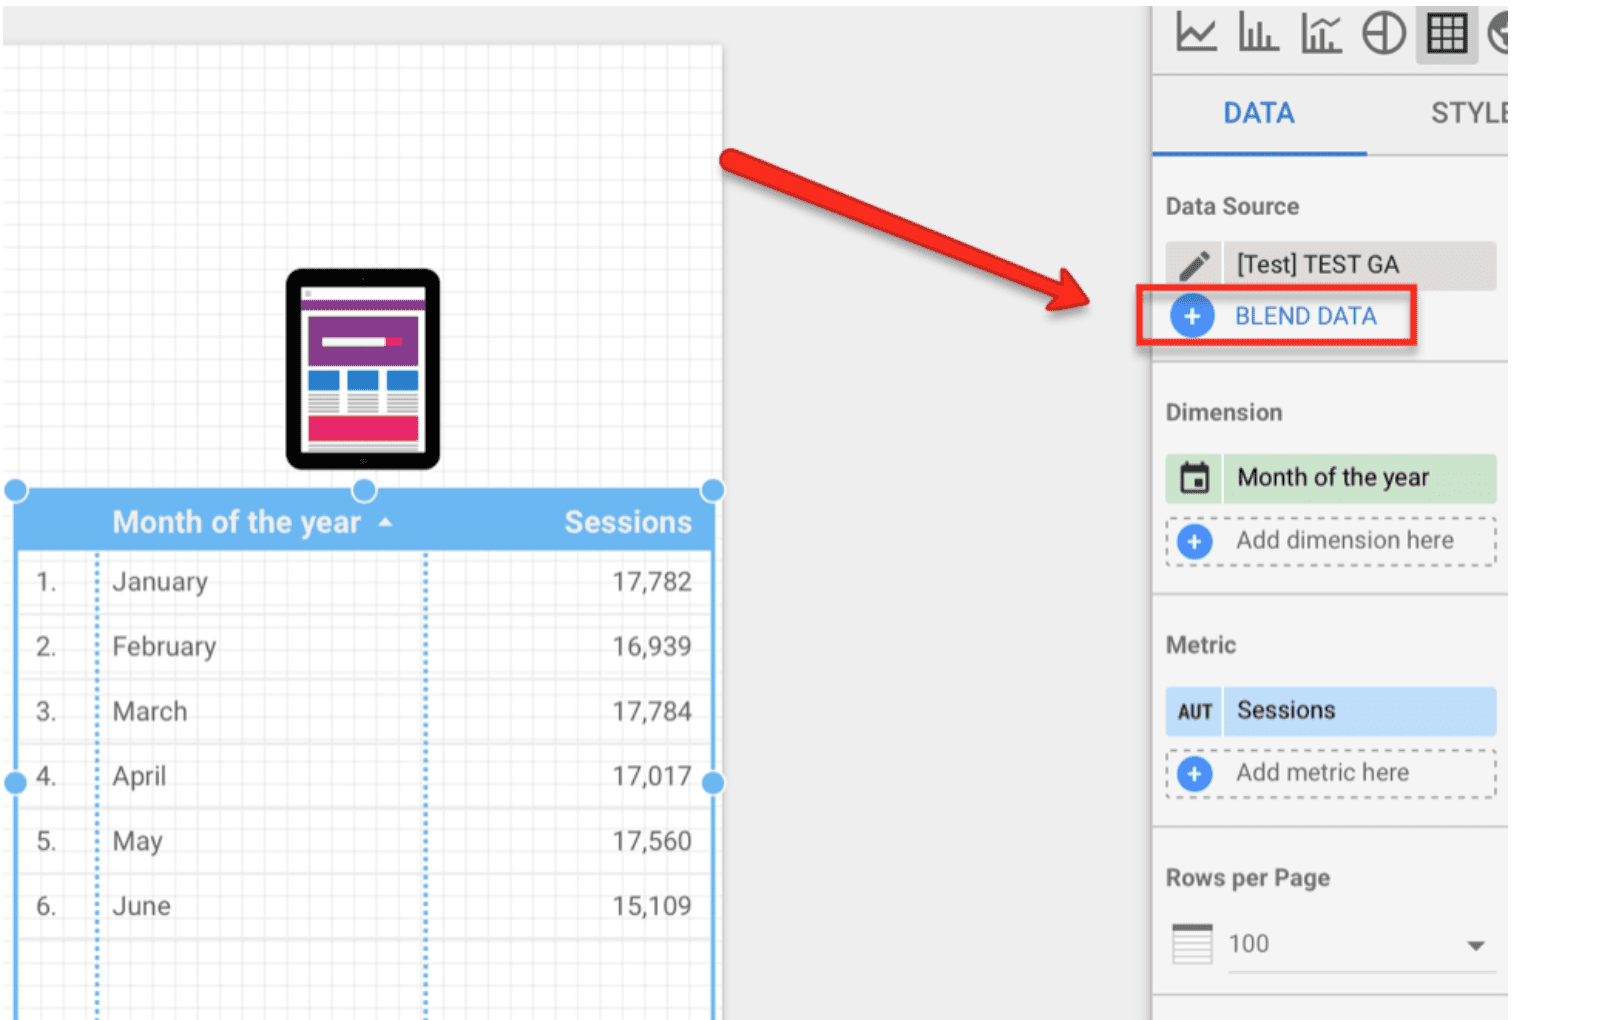Viewport: 1602px width, 1020px height.
Task: Click the Sessions column header in table
Action: coord(627,522)
